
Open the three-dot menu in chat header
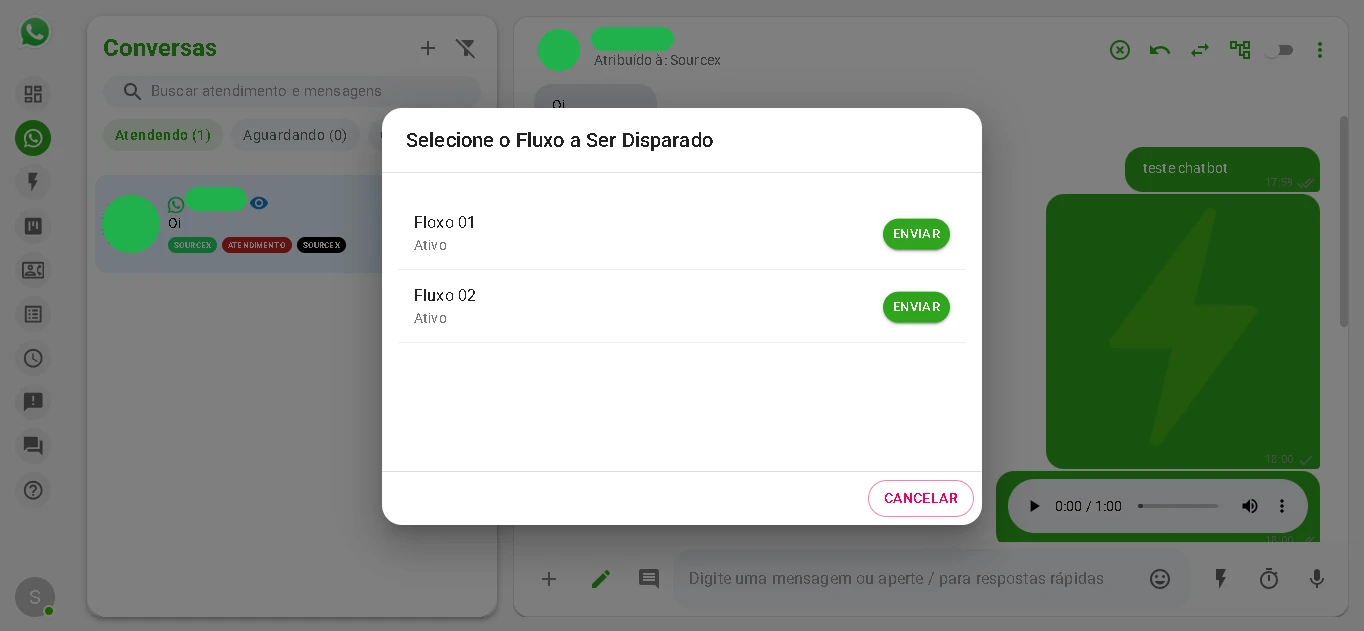pos(1320,50)
